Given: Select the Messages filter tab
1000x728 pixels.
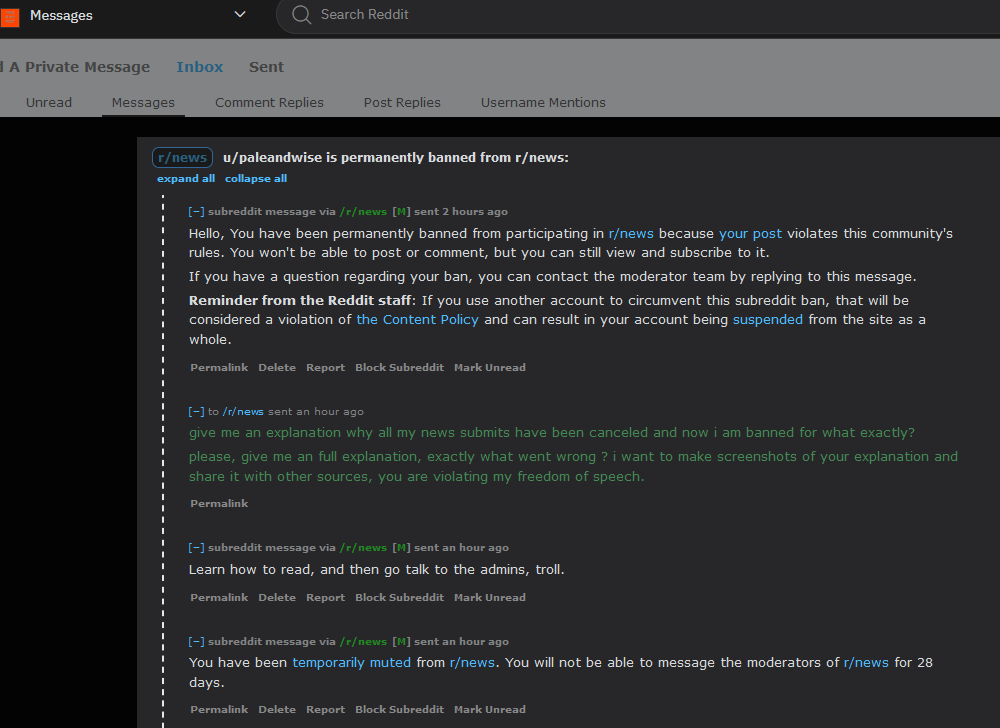Looking at the screenshot, I should [143, 102].
